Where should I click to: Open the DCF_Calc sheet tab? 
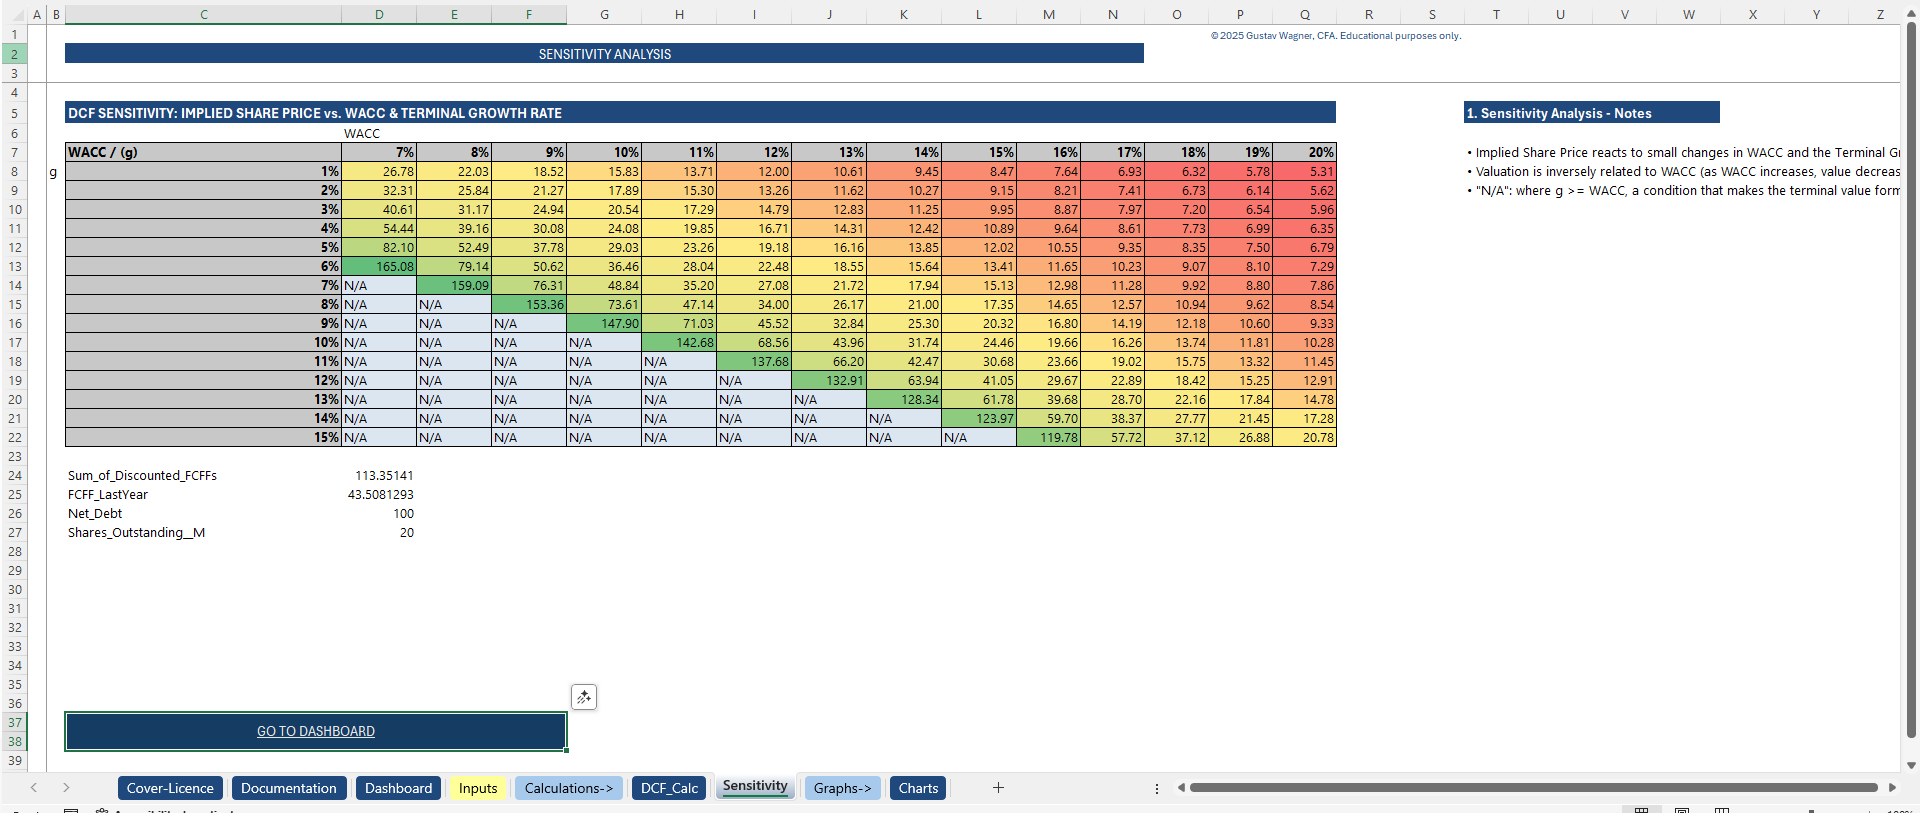tap(669, 788)
